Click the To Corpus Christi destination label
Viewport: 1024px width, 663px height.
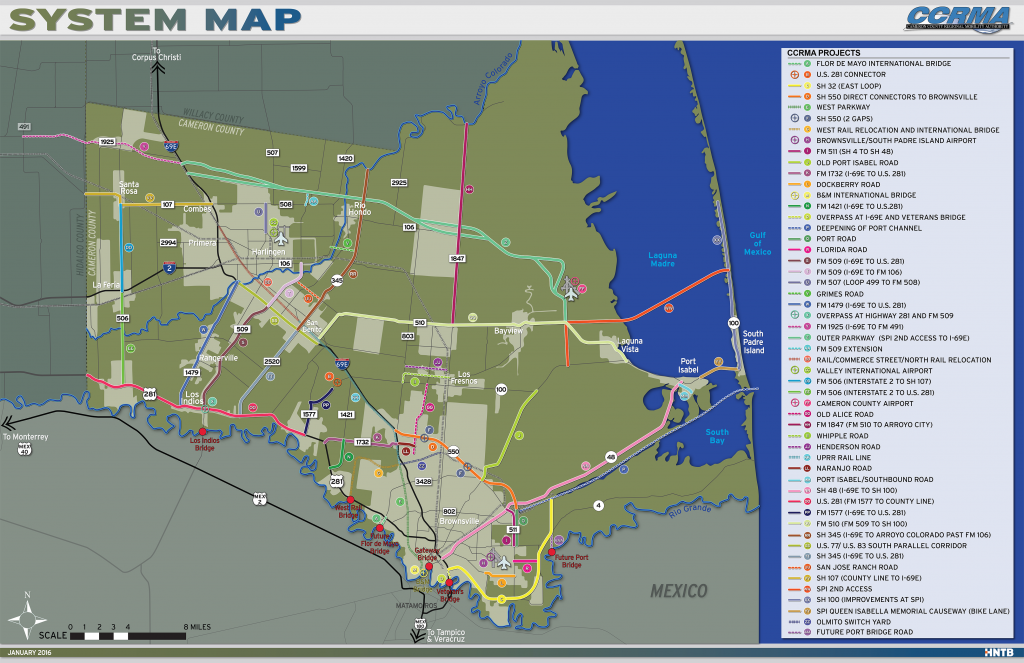[157, 52]
